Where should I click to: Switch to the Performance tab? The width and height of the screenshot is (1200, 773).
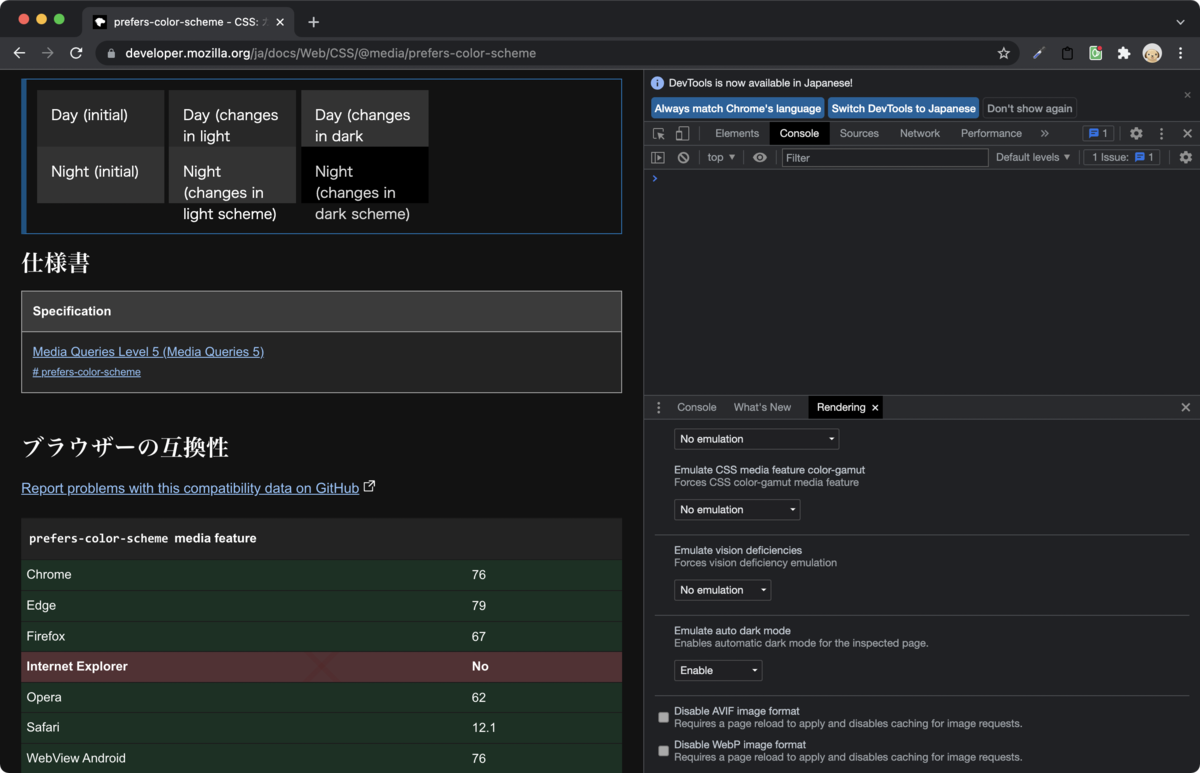pos(991,133)
